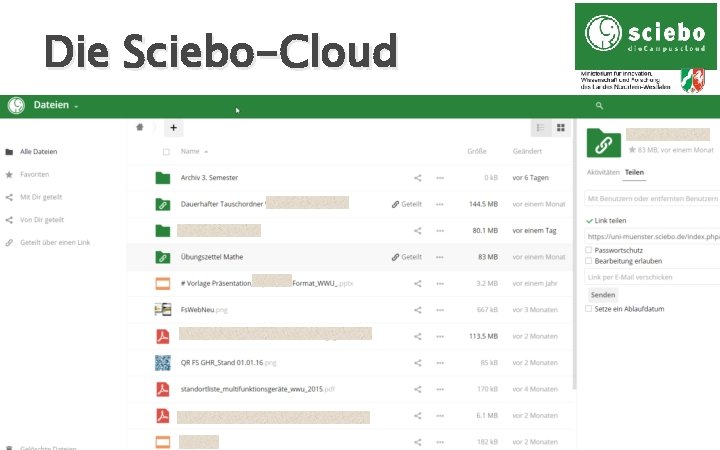The width and height of the screenshot is (720, 450).
Task: Open more options for standortliste PDF
Action: (x=440, y=389)
